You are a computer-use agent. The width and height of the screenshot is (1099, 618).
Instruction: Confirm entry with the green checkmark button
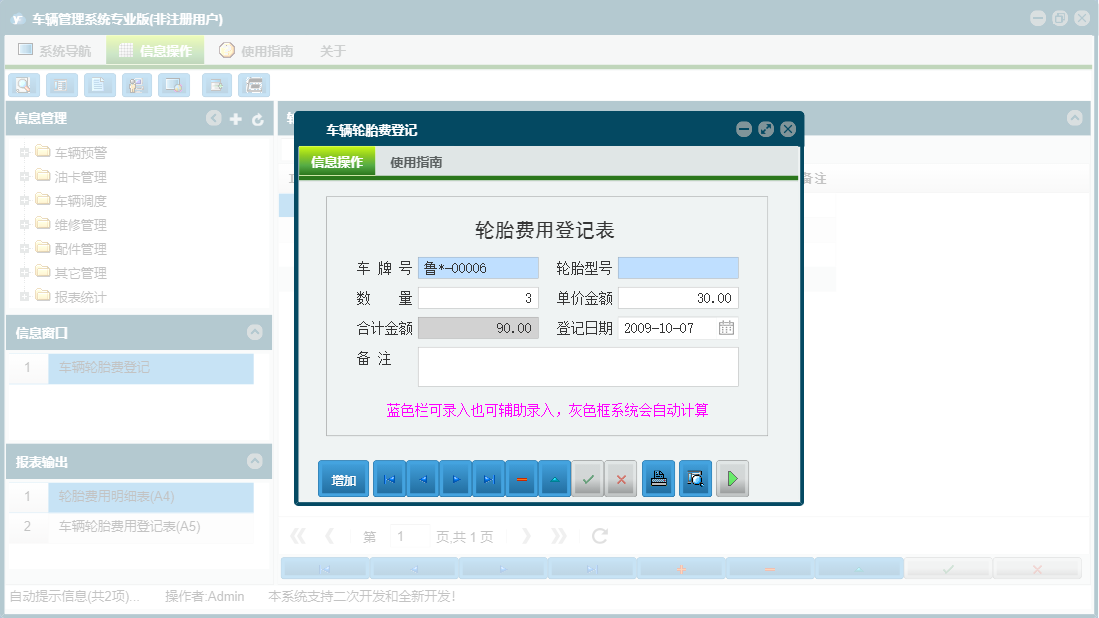pyautogui.click(x=588, y=478)
